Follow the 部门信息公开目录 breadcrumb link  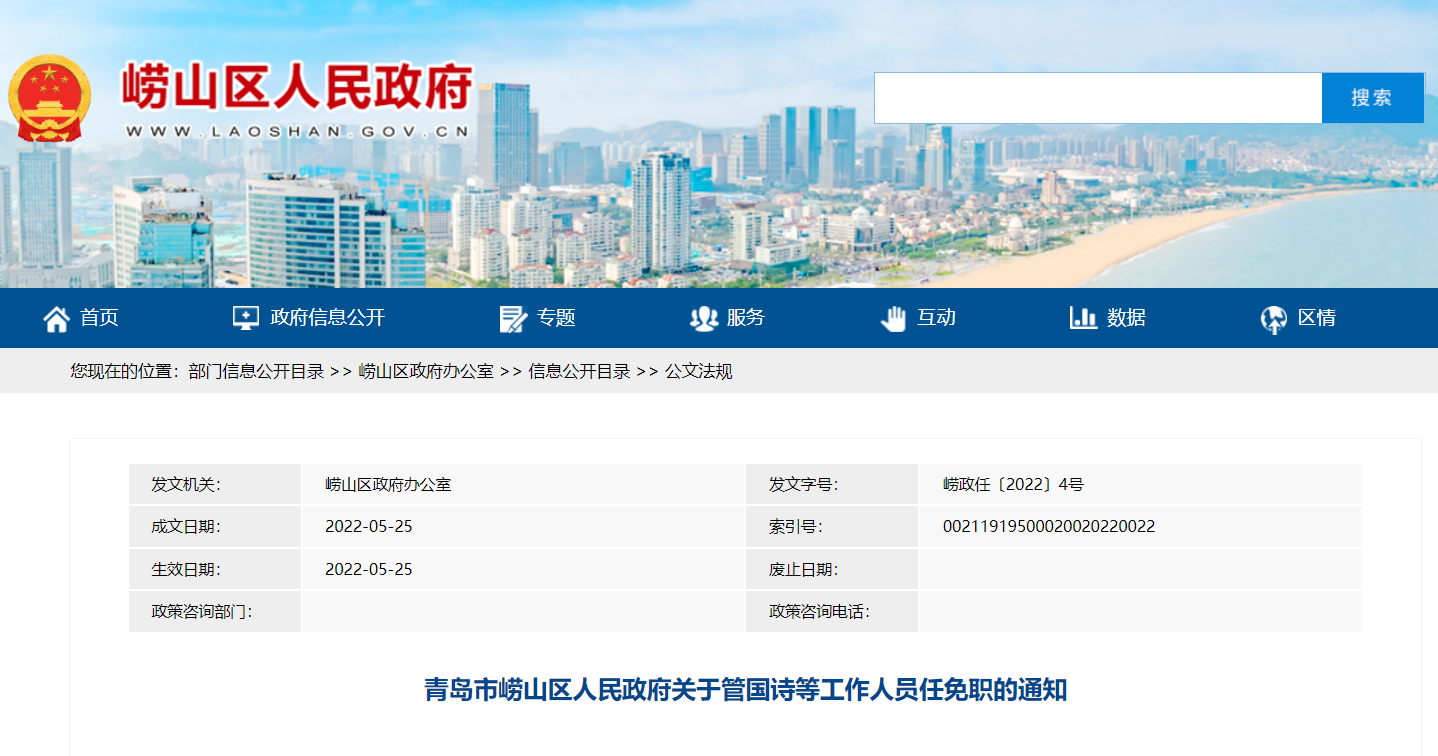tap(256, 371)
